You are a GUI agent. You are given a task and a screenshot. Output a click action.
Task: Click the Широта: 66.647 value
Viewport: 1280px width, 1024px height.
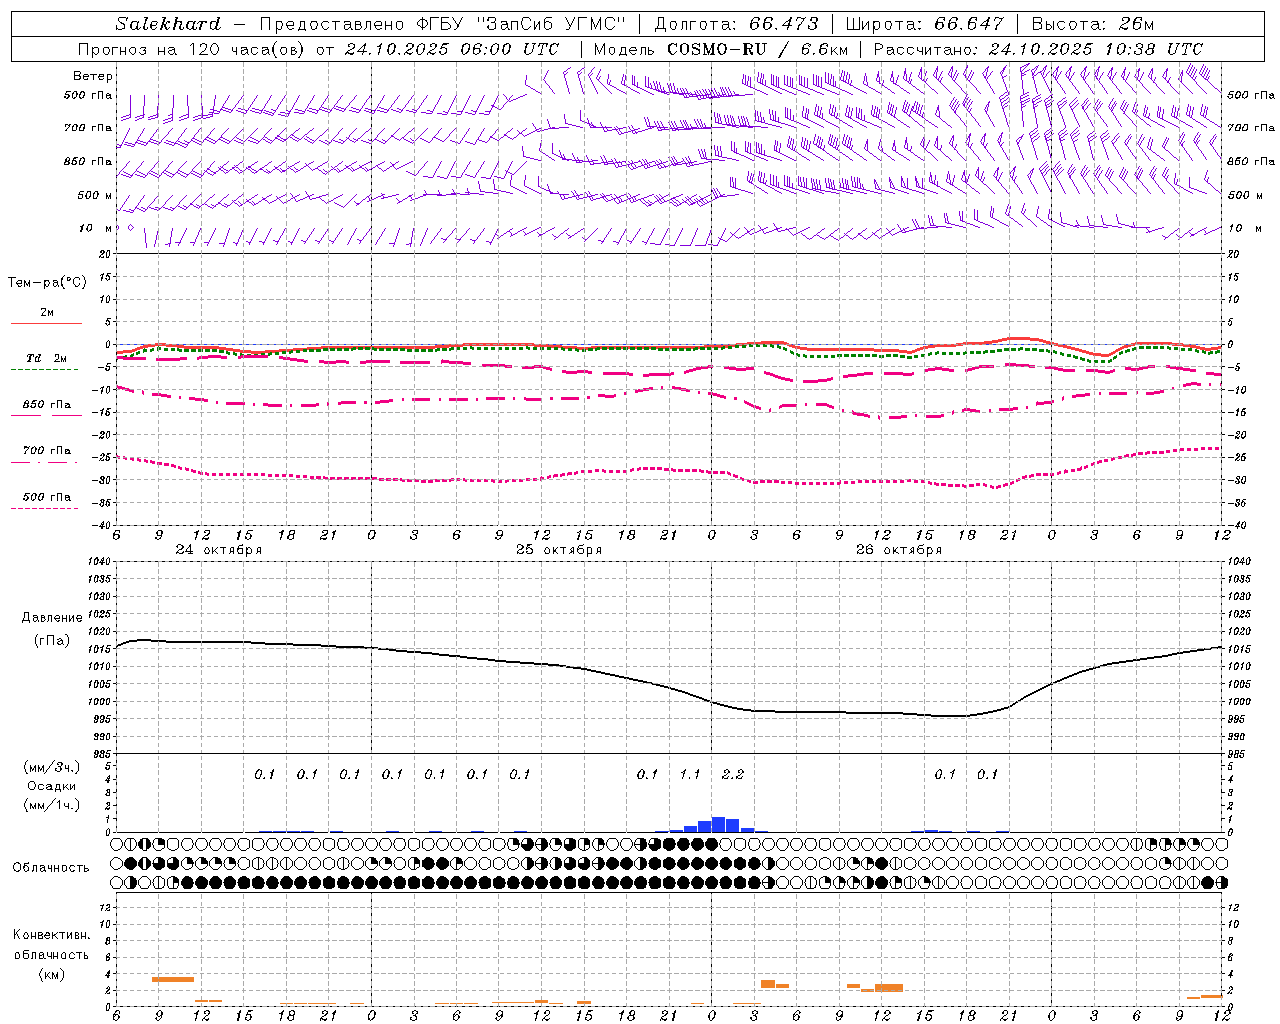tap(925, 24)
